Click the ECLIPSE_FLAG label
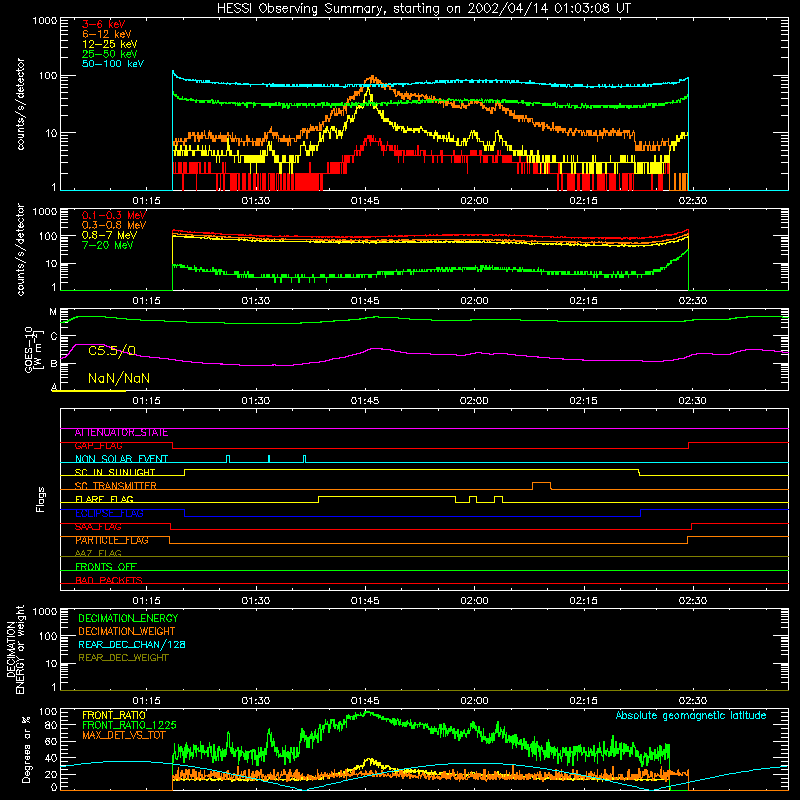 coord(109,513)
